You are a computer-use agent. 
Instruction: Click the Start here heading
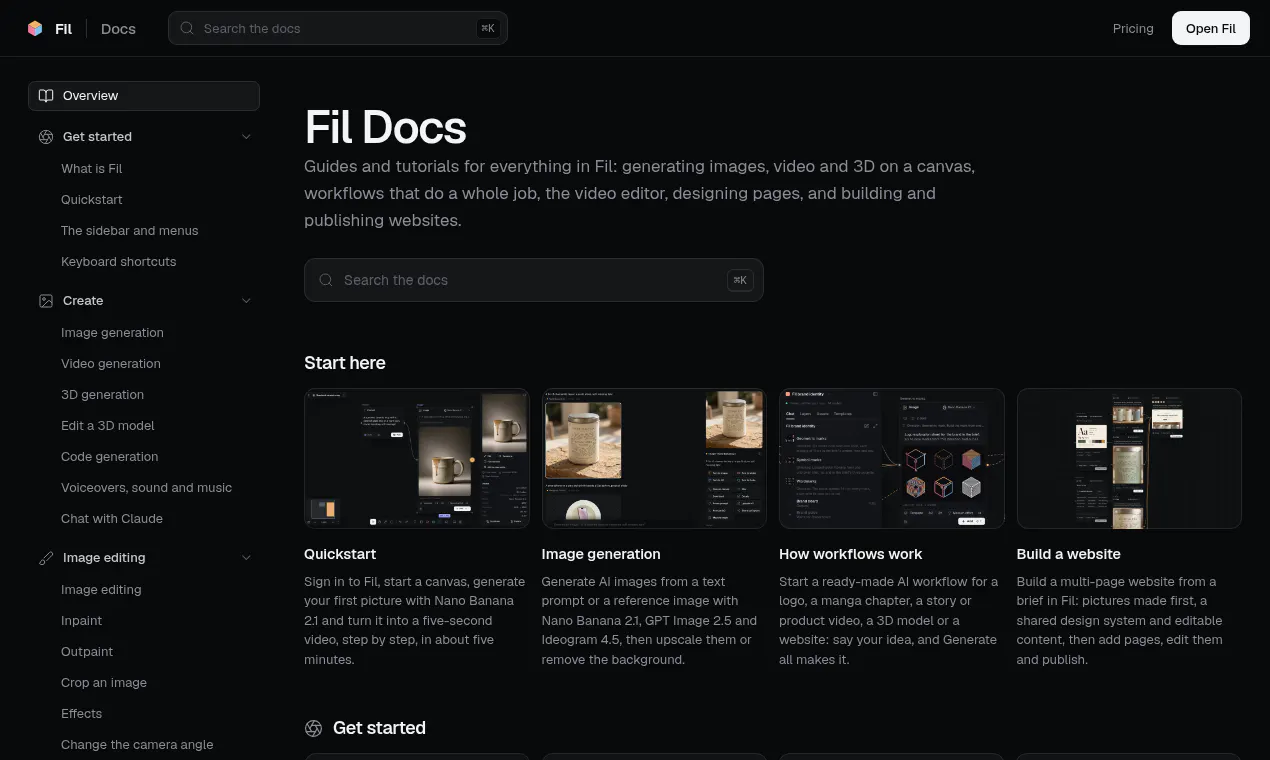[x=345, y=363]
